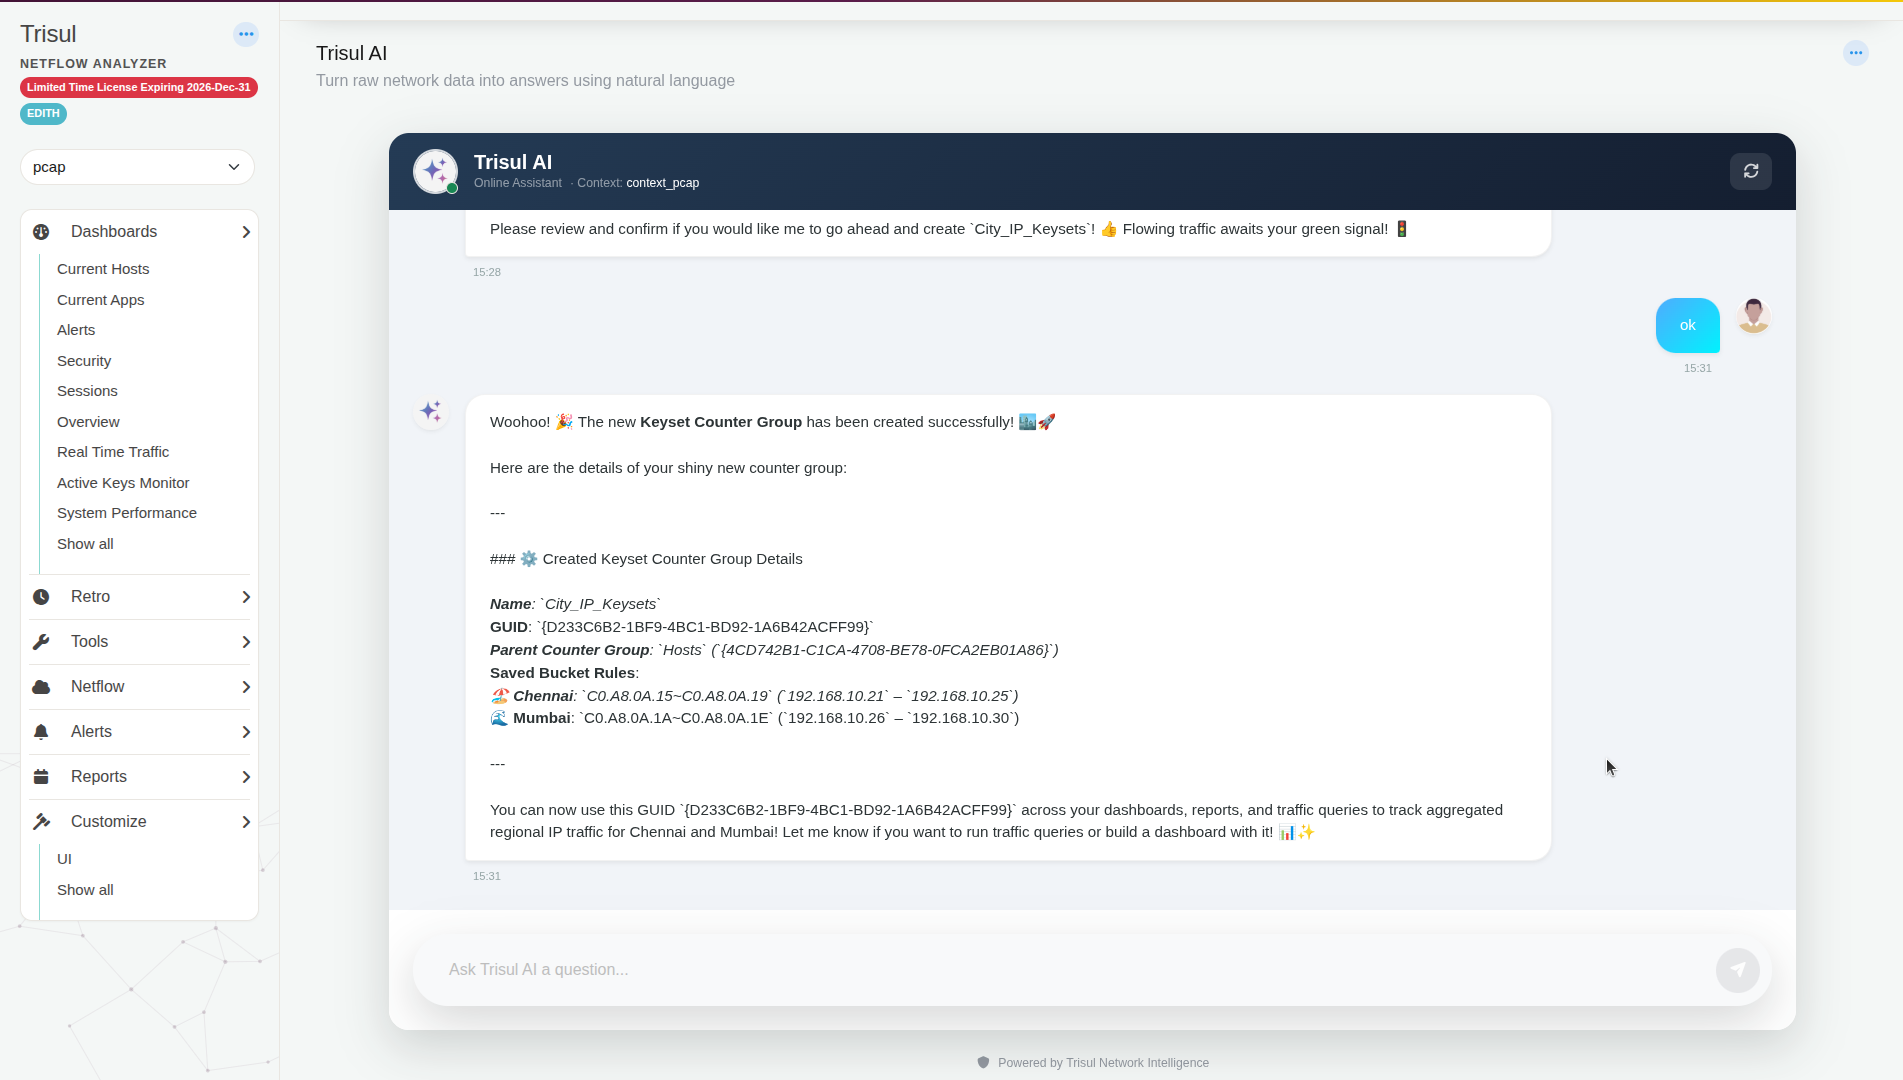Click the license expiring red badge
Viewport: 1903px width, 1080px height.
tap(139, 88)
